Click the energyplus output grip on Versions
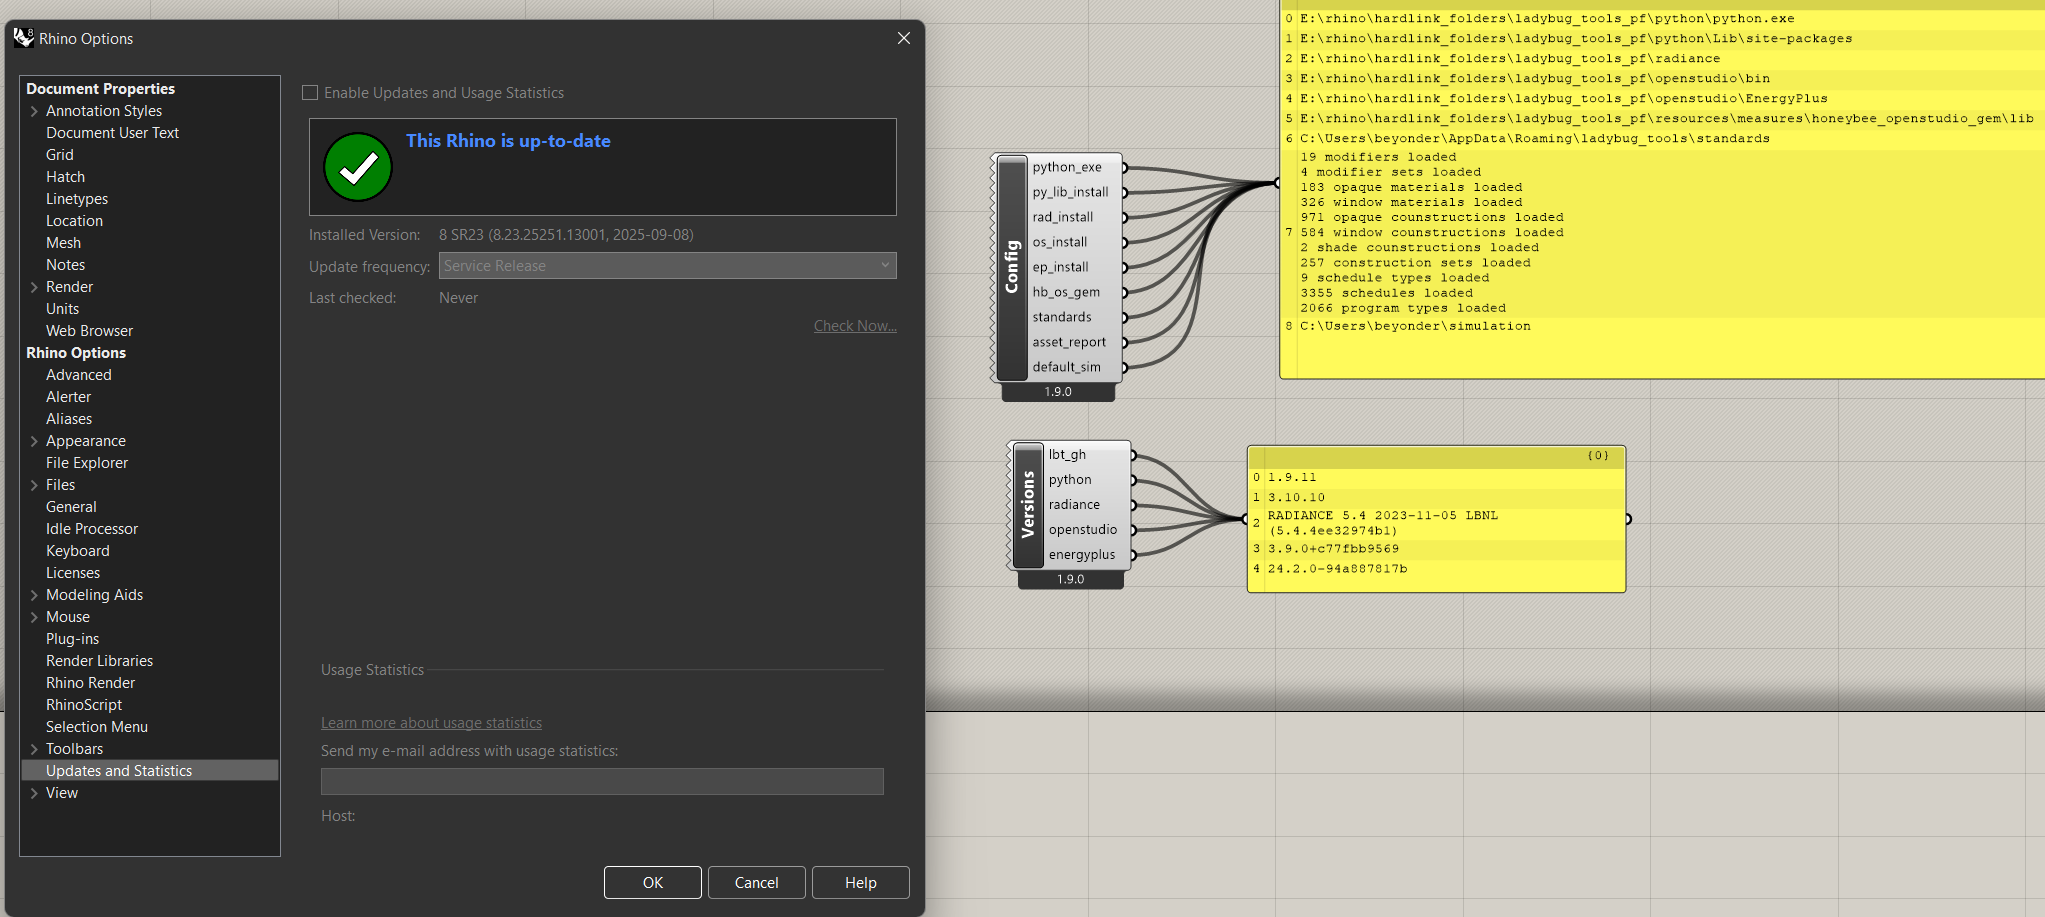Viewport: 2045px width, 917px height. point(1134,555)
